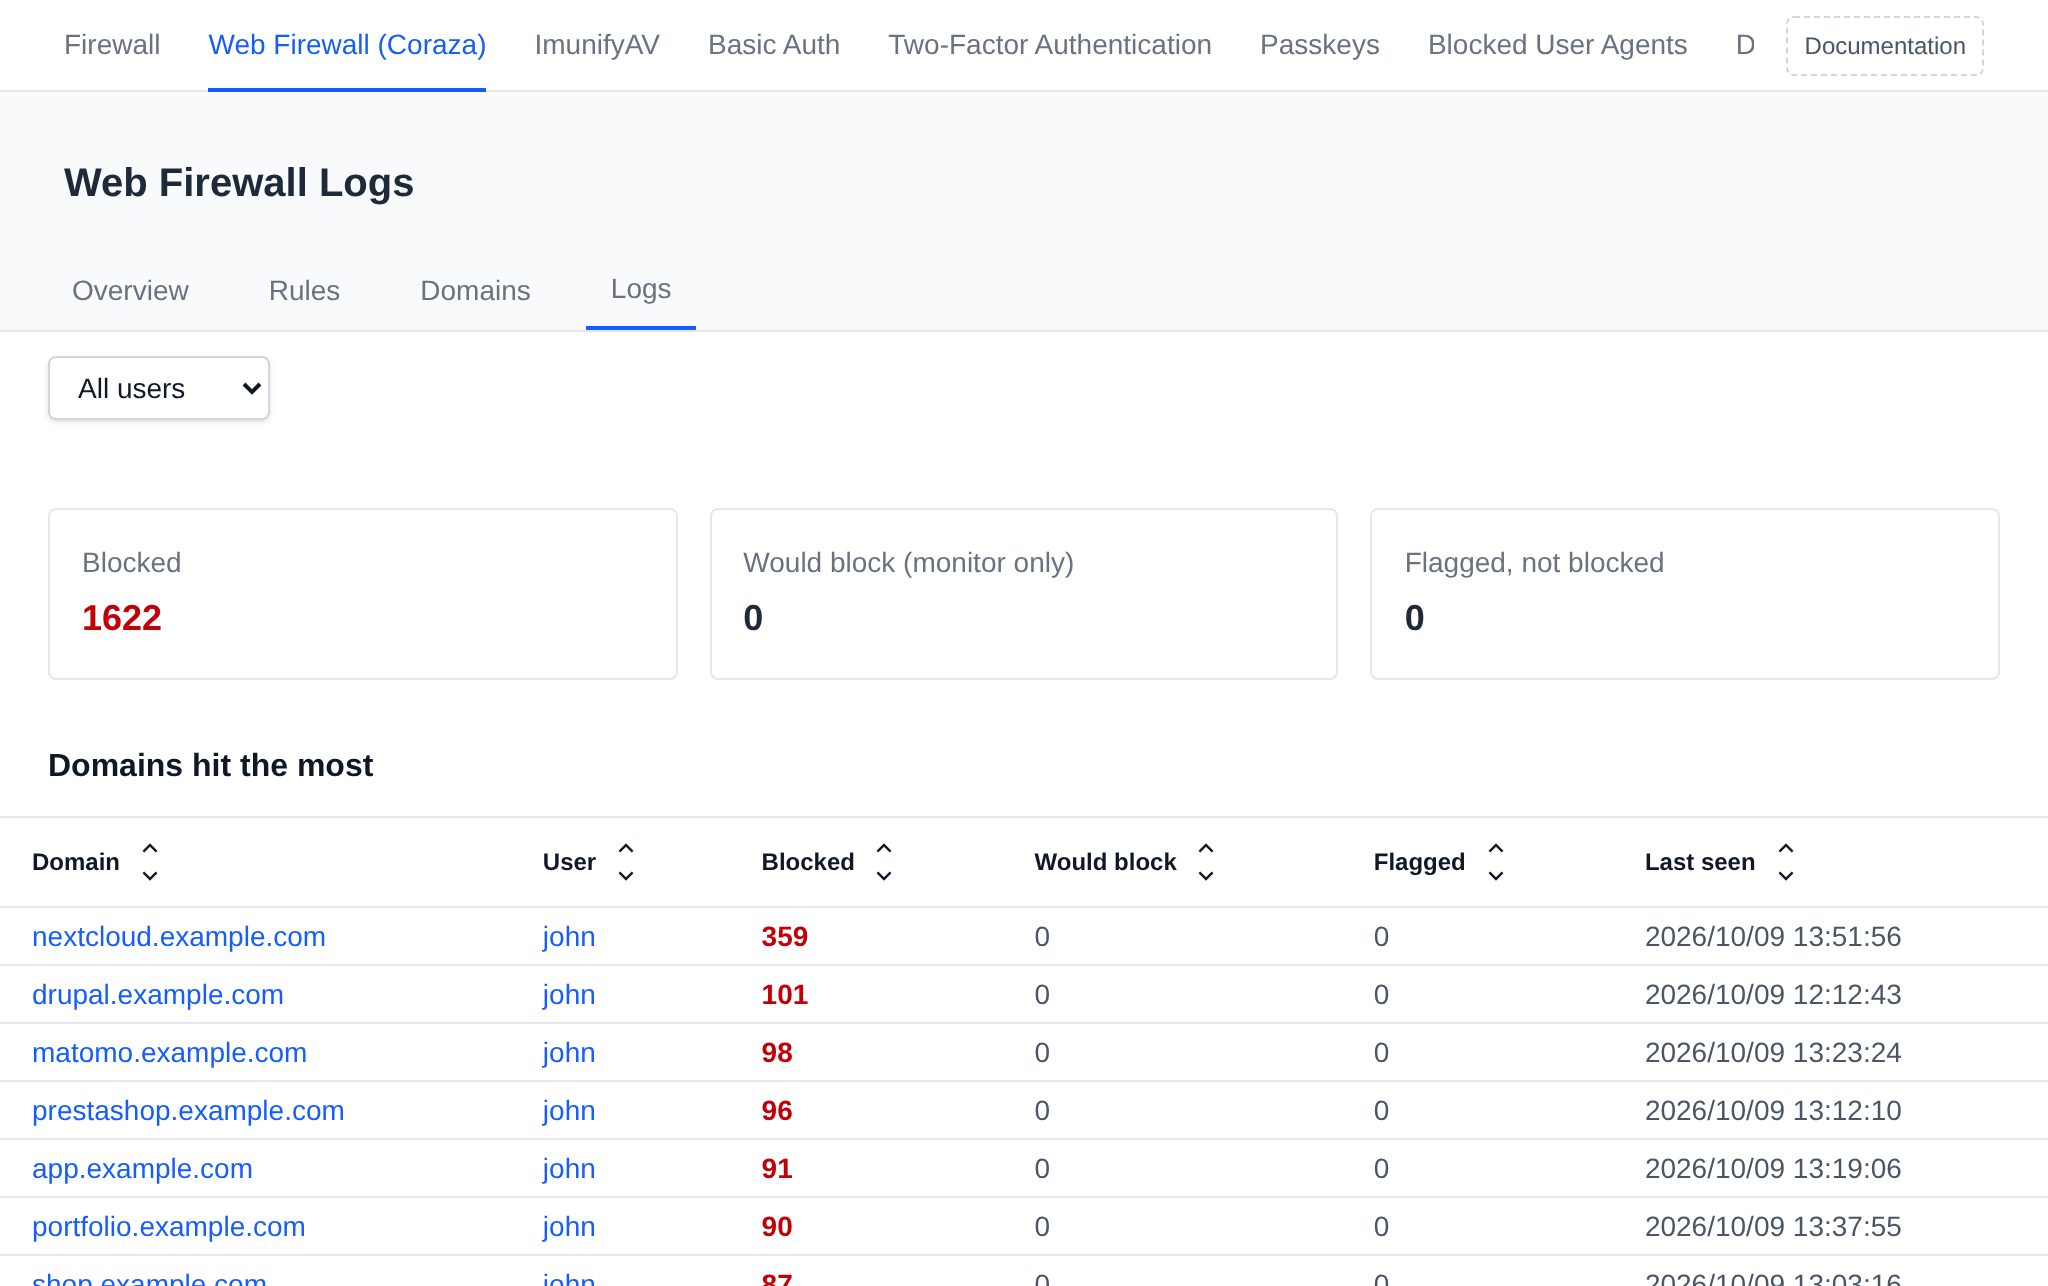Sort table by Blocked column arrows

[884, 862]
